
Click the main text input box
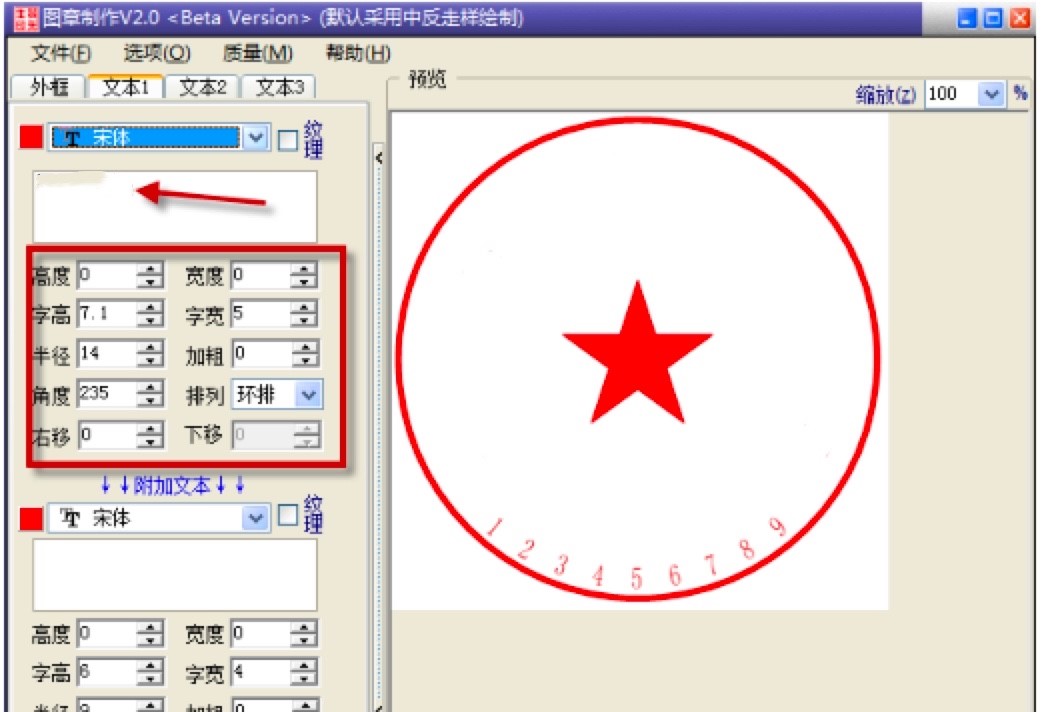click(x=175, y=207)
